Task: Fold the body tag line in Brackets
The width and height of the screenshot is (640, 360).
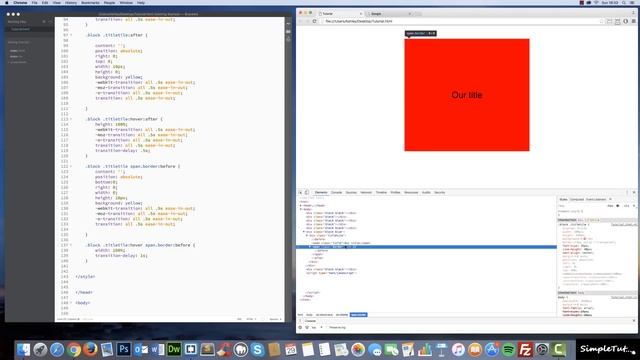Action: (71, 303)
